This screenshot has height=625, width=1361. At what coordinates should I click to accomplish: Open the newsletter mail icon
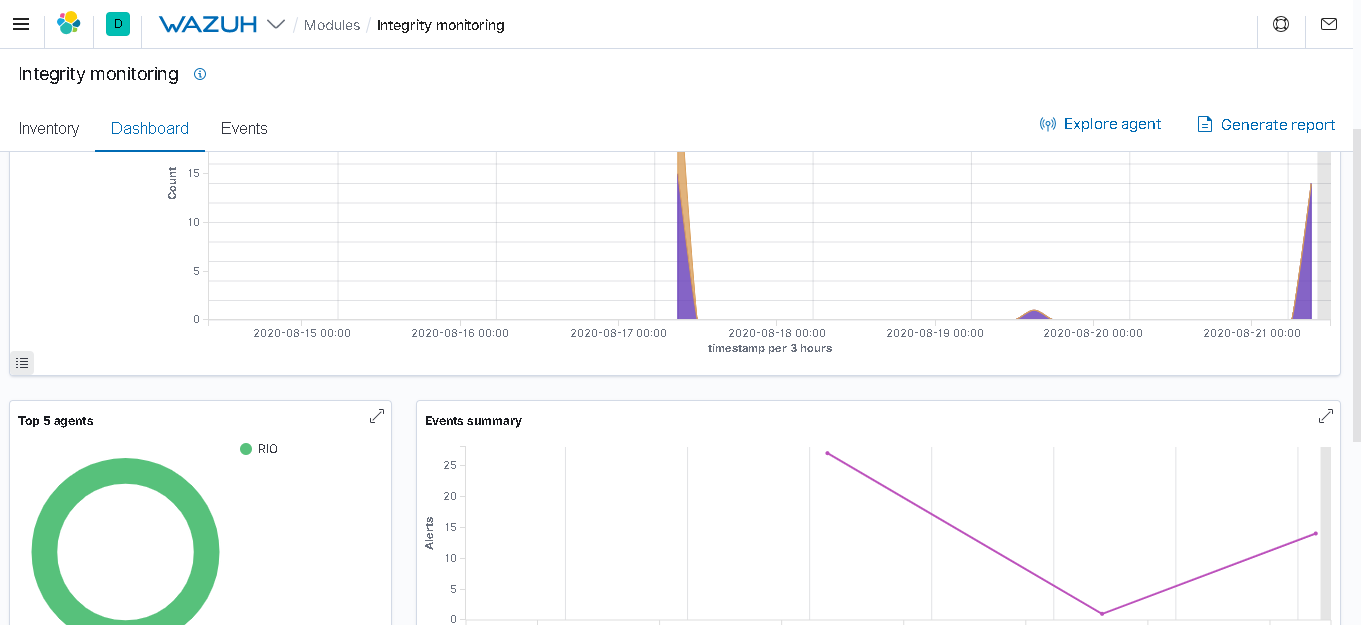(1329, 23)
